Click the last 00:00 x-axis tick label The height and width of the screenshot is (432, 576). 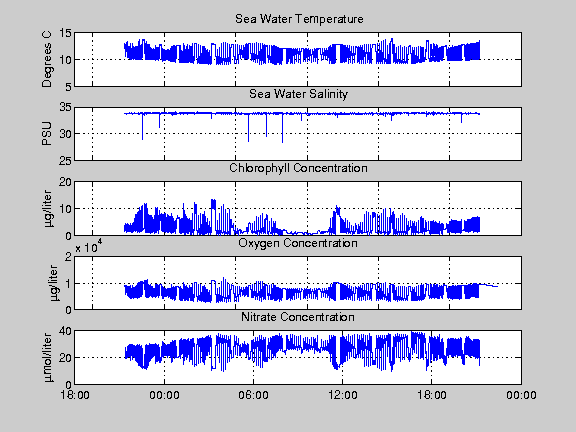click(521, 395)
